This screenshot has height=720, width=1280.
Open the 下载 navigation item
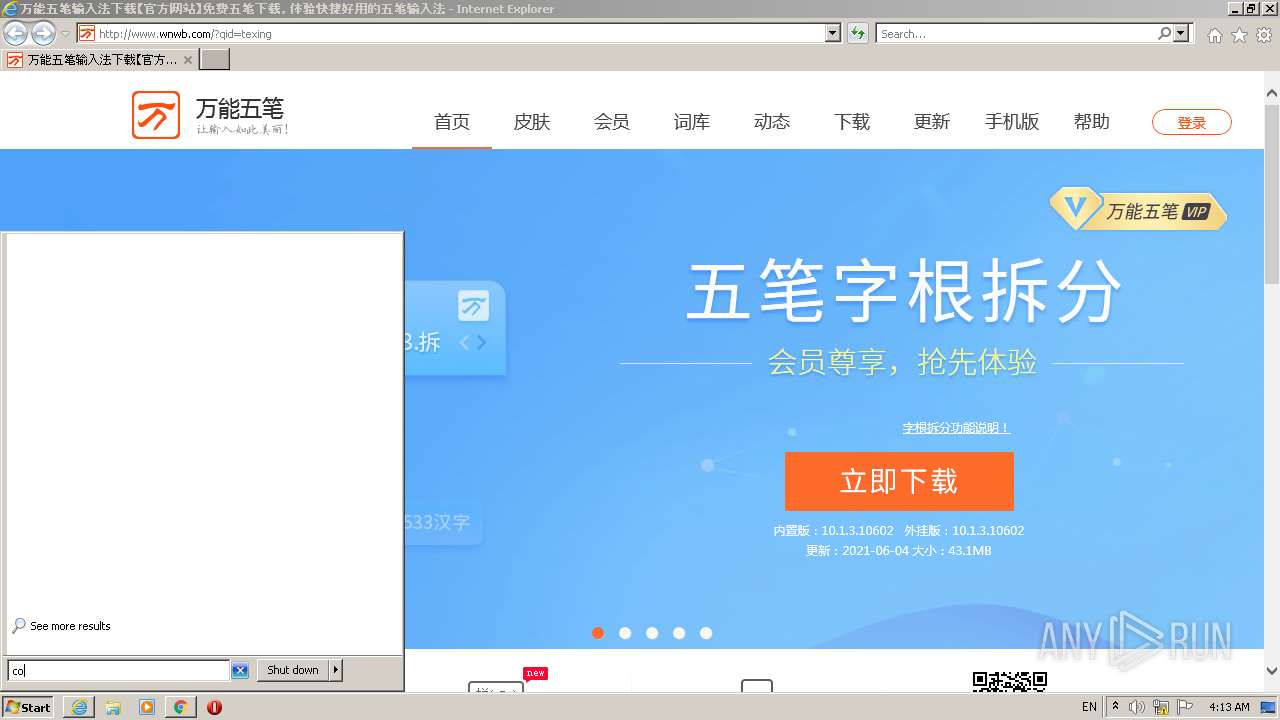click(852, 121)
